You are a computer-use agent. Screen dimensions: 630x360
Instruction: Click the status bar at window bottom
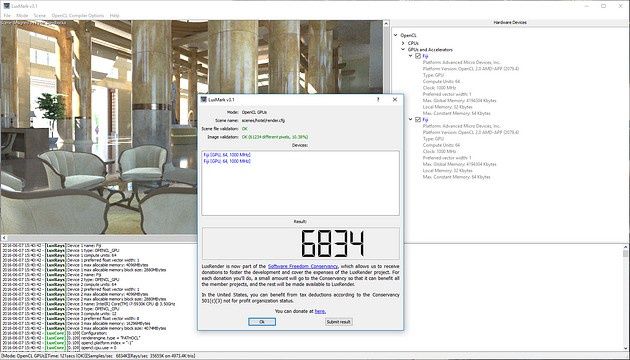point(315,356)
